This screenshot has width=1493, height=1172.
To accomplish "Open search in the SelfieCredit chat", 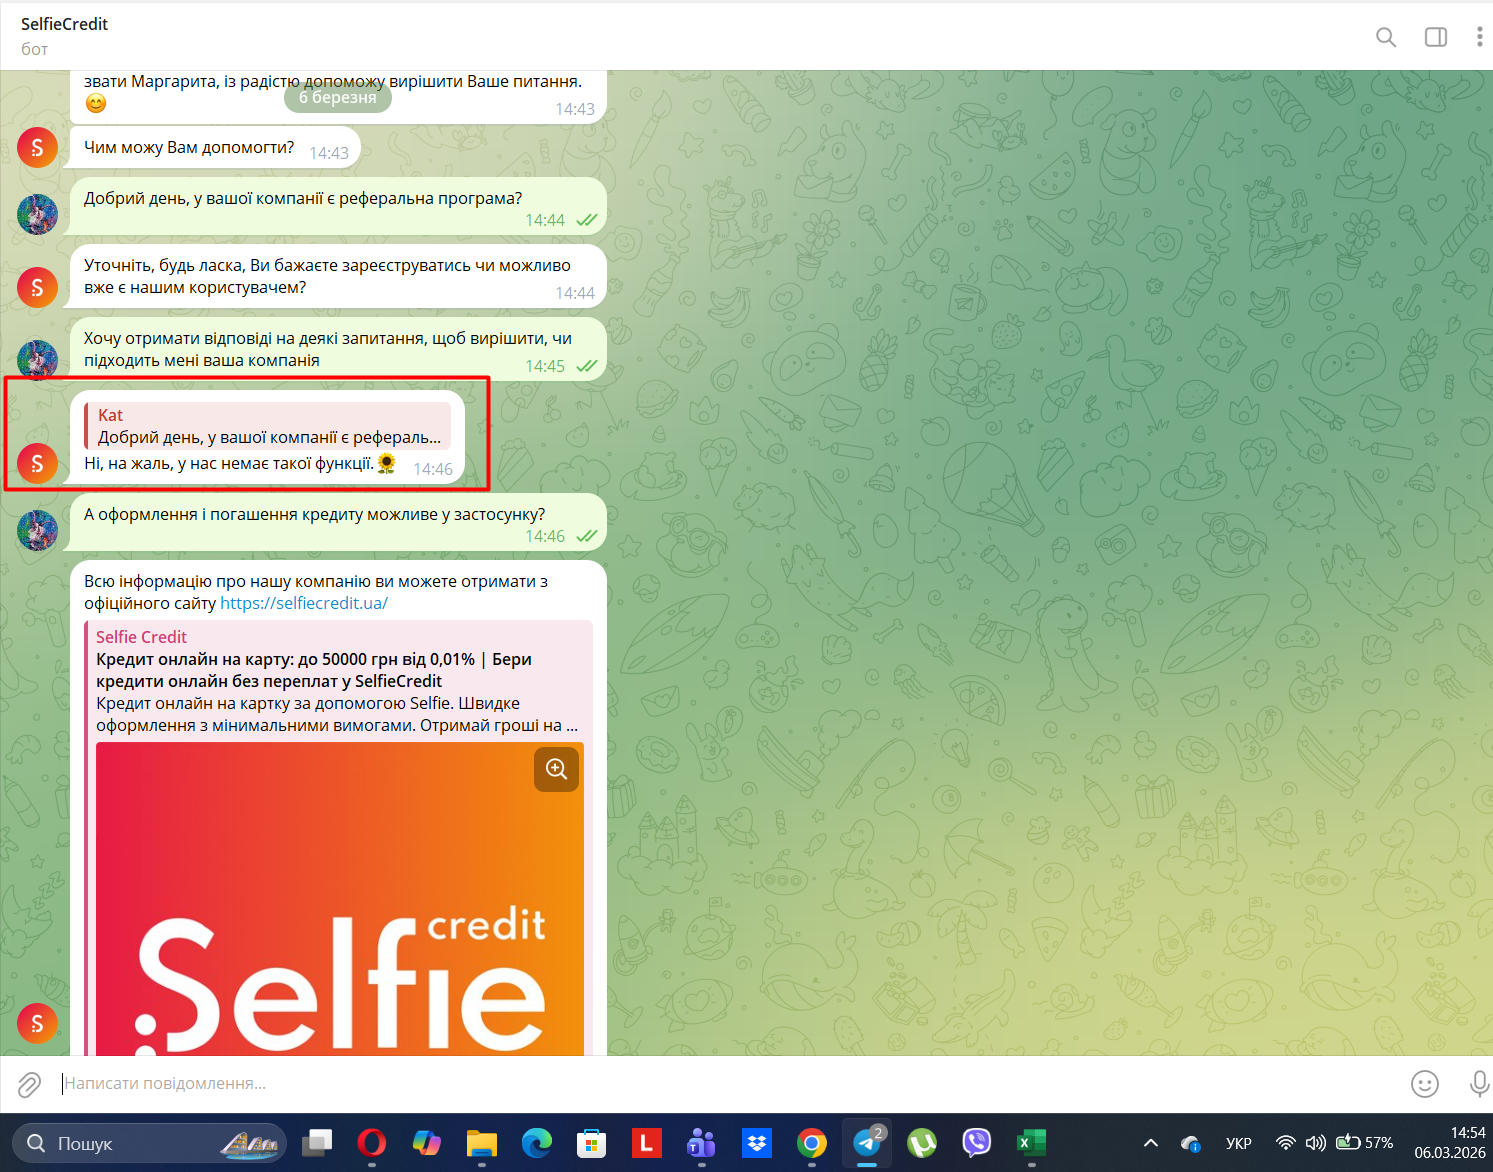I will 1386,37.
